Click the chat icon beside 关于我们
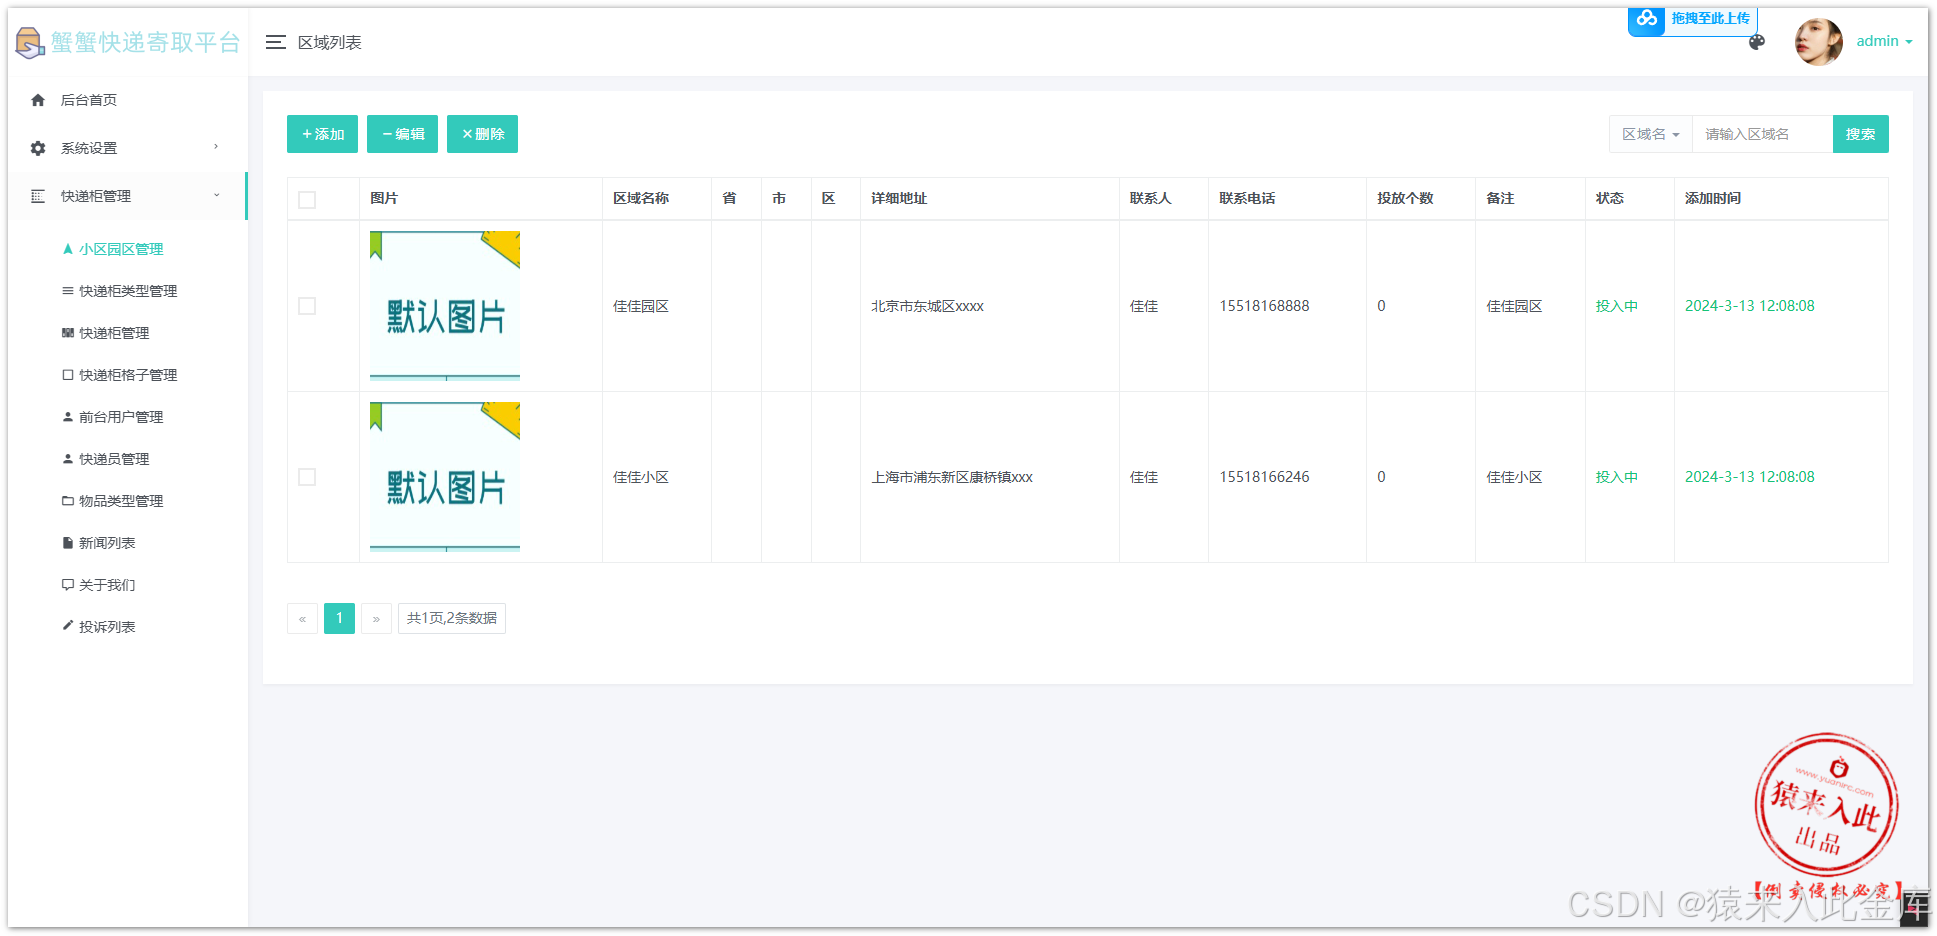The height and width of the screenshot is (936, 1937). pyautogui.click(x=68, y=585)
